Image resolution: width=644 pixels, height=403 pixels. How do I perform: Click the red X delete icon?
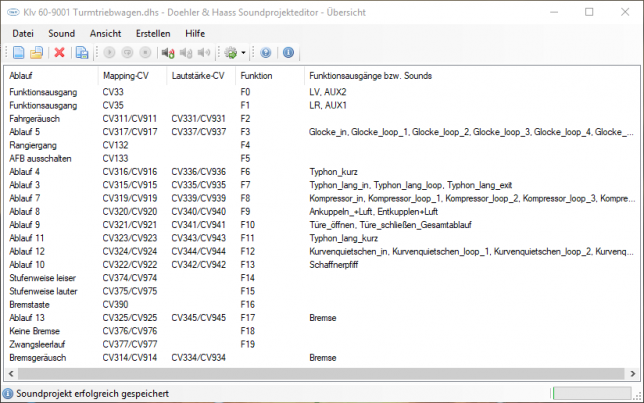pyautogui.click(x=60, y=53)
